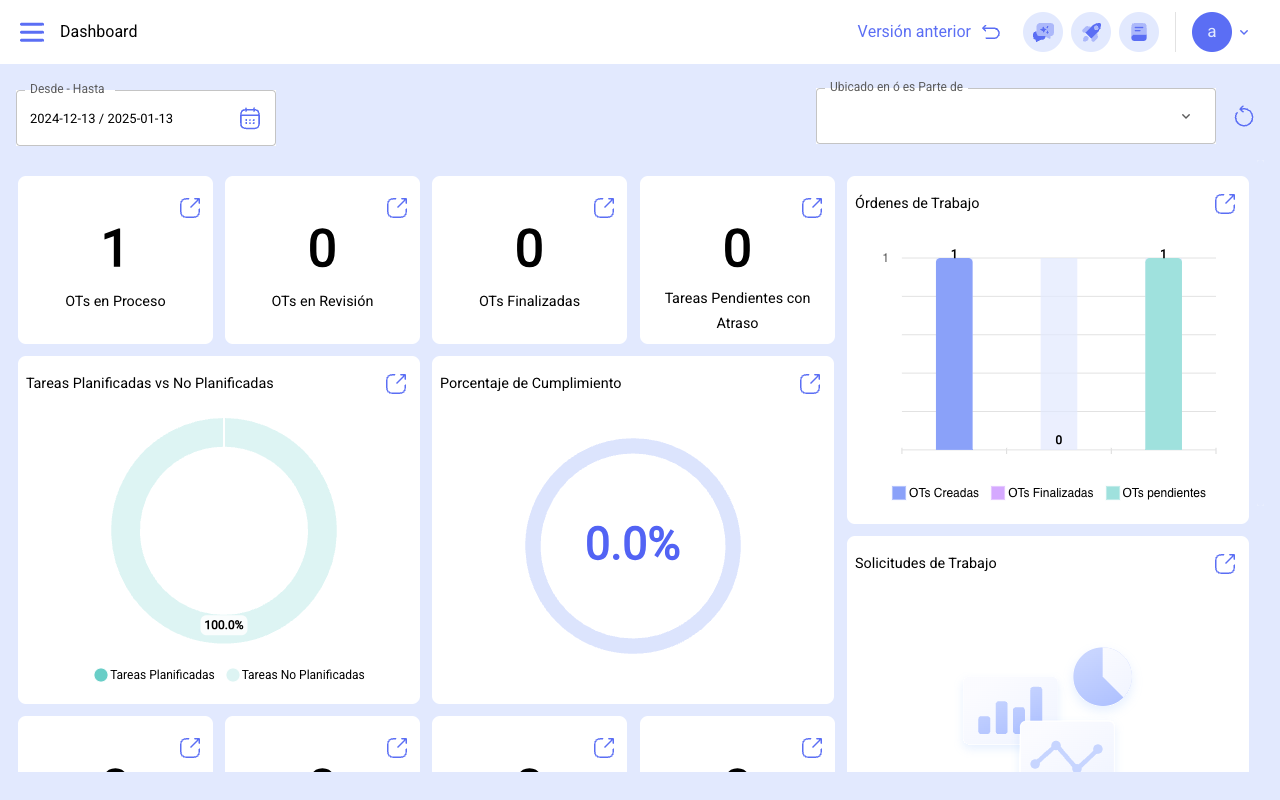
Task: Toggle Tareas Planificadas legend item
Action: pyautogui.click(x=155, y=675)
